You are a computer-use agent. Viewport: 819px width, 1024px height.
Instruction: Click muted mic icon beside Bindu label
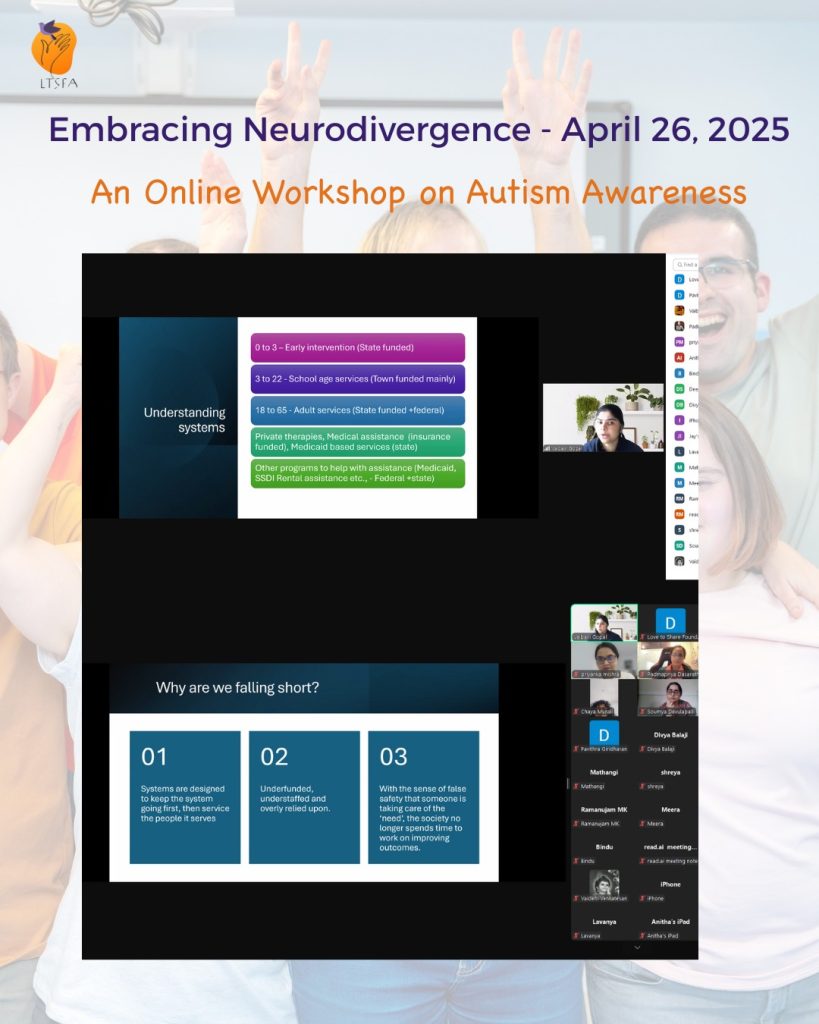(577, 861)
